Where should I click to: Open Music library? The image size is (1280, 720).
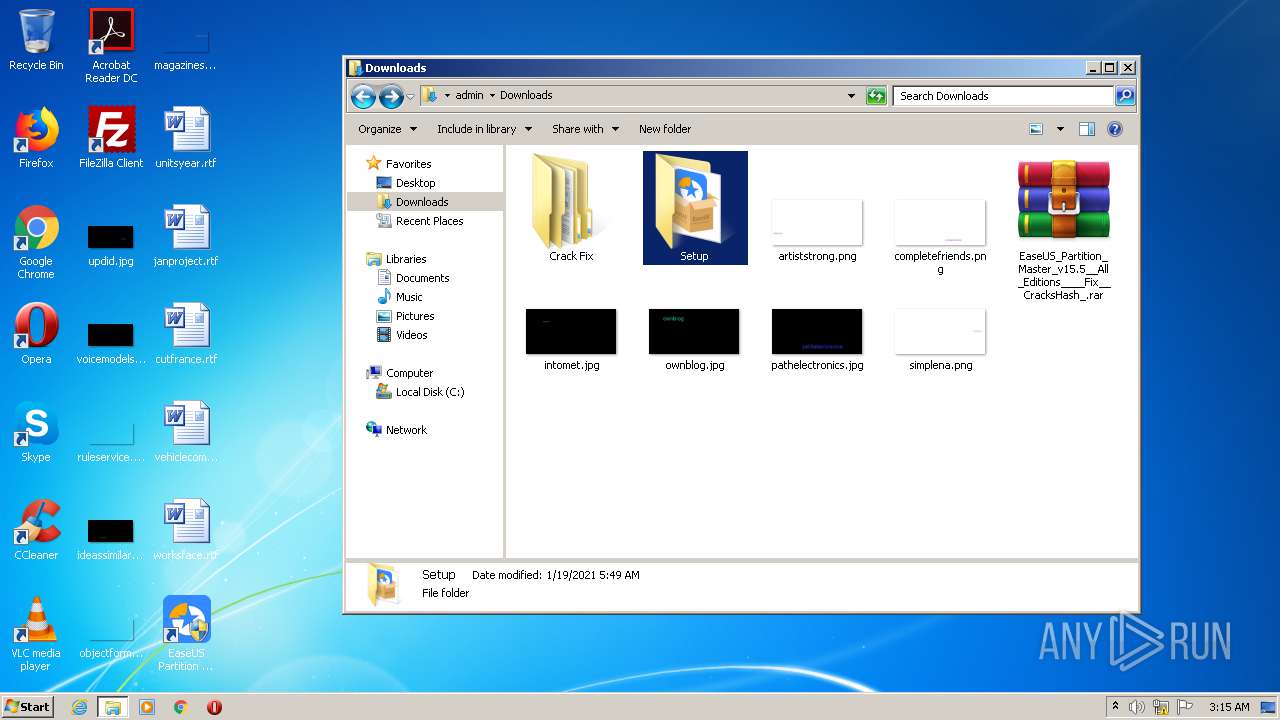point(409,297)
